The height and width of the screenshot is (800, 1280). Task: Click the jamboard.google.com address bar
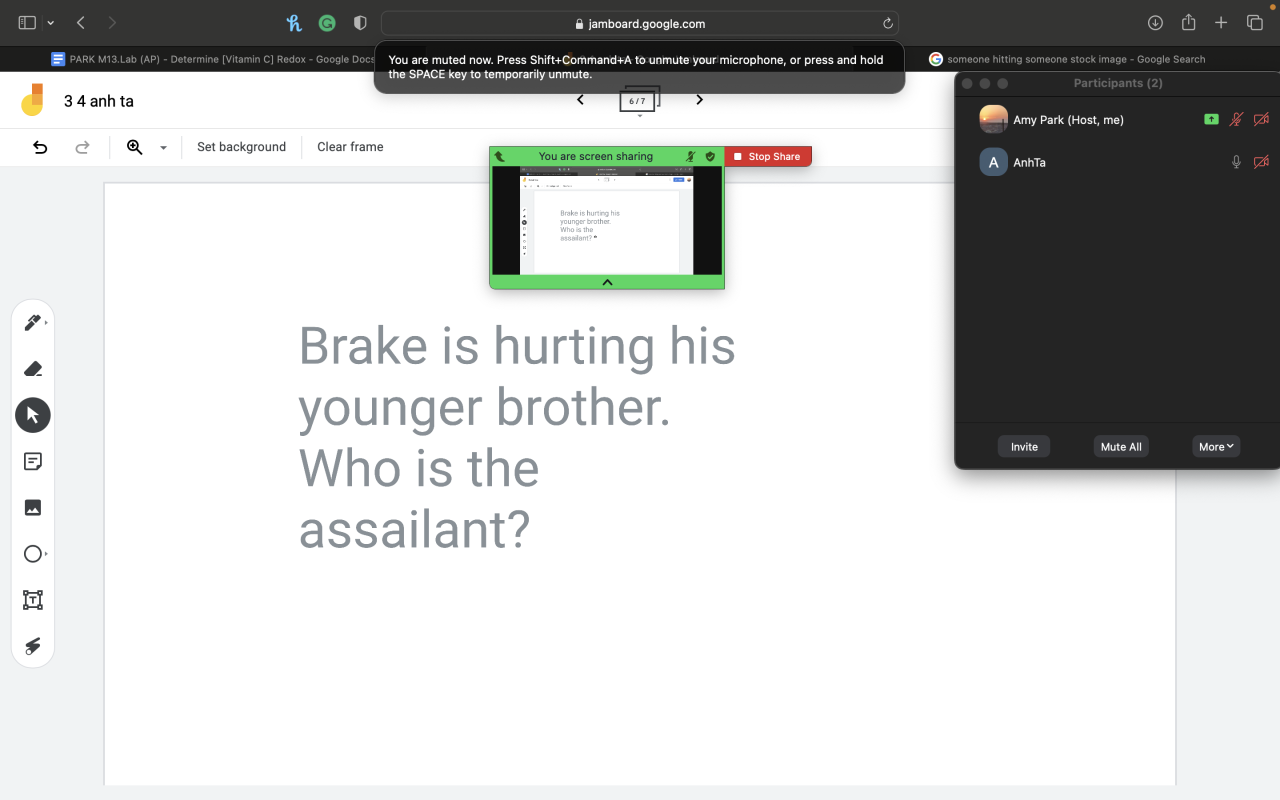pyautogui.click(x=640, y=23)
